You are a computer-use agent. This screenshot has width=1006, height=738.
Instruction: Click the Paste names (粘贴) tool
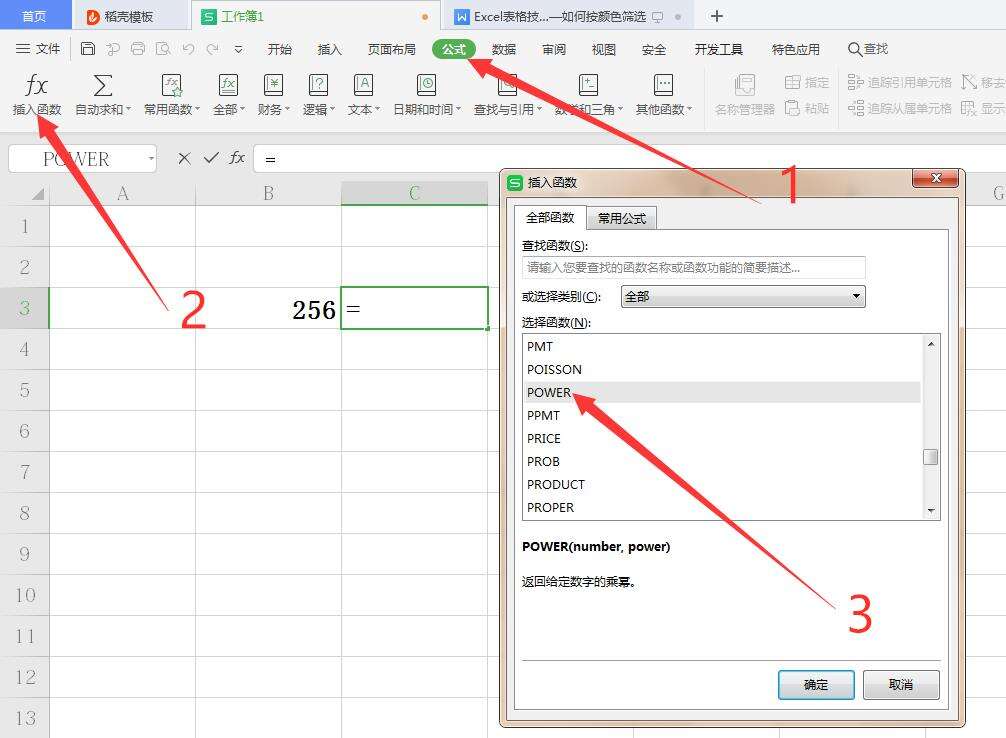point(807,108)
